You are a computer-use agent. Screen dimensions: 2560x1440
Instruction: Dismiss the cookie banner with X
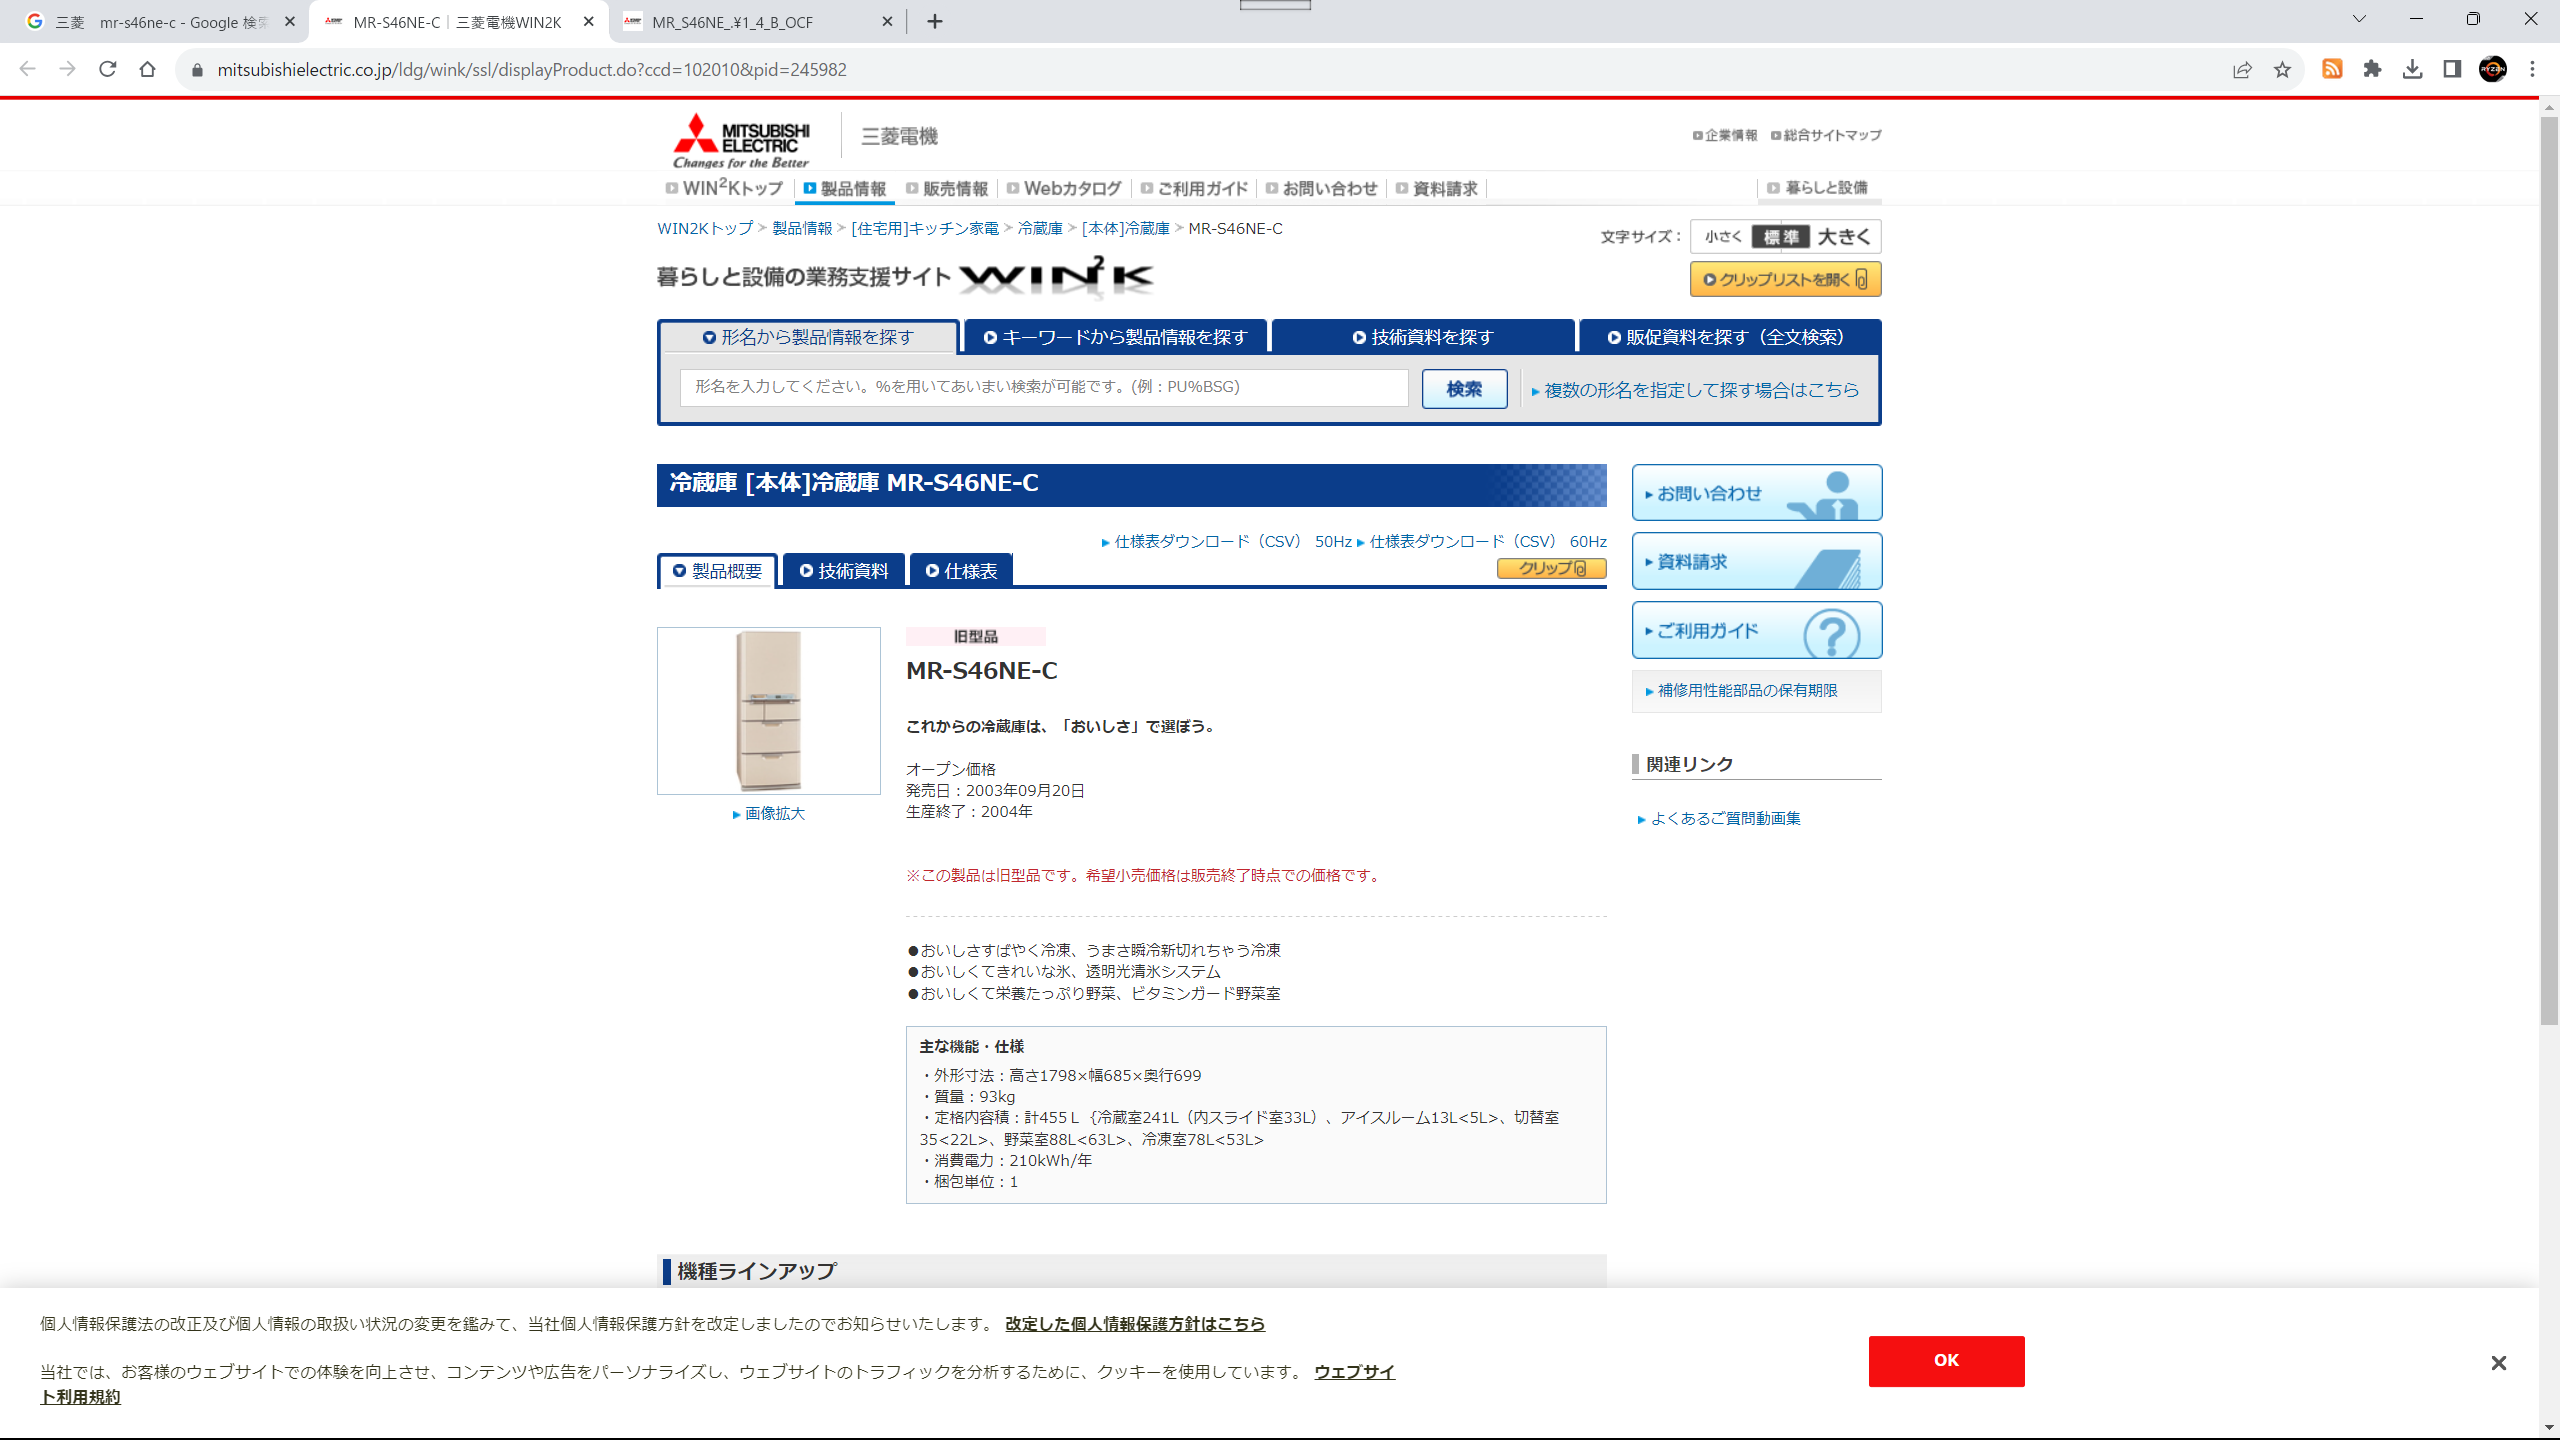(2498, 1363)
